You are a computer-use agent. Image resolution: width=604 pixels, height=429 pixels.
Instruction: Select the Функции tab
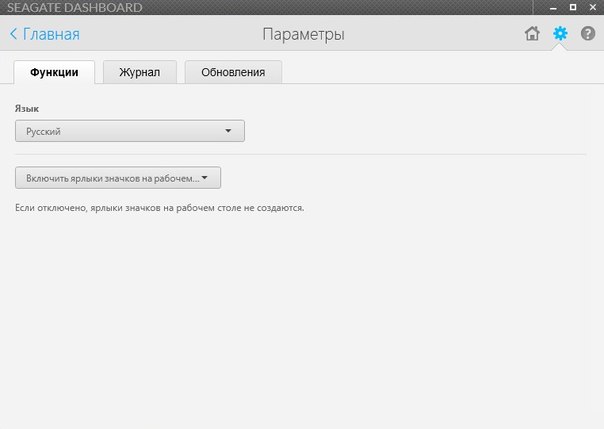coord(54,72)
